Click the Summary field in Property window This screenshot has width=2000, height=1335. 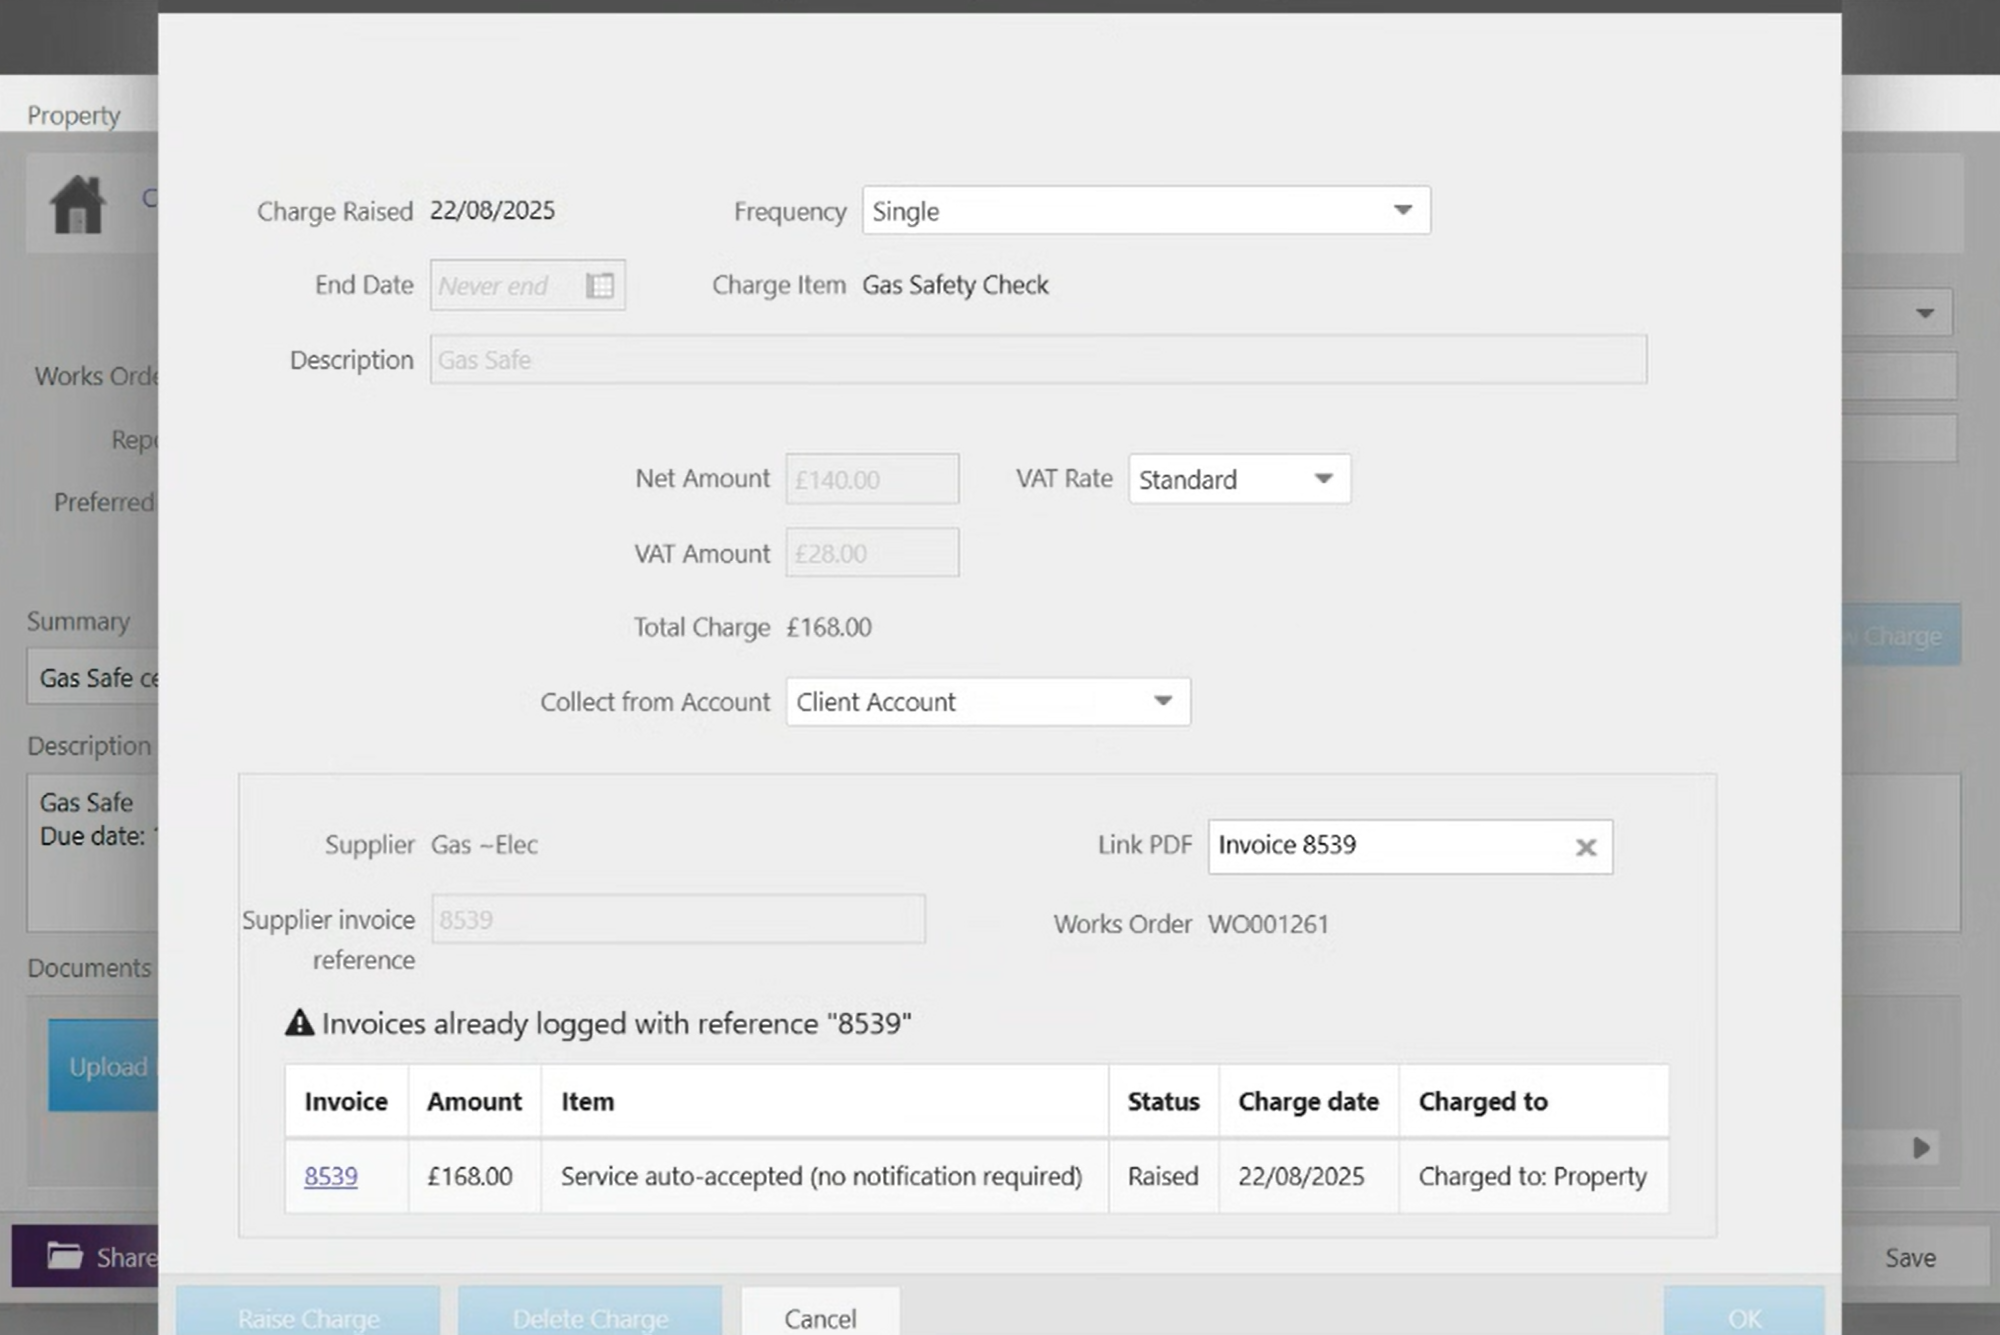point(92,677)
